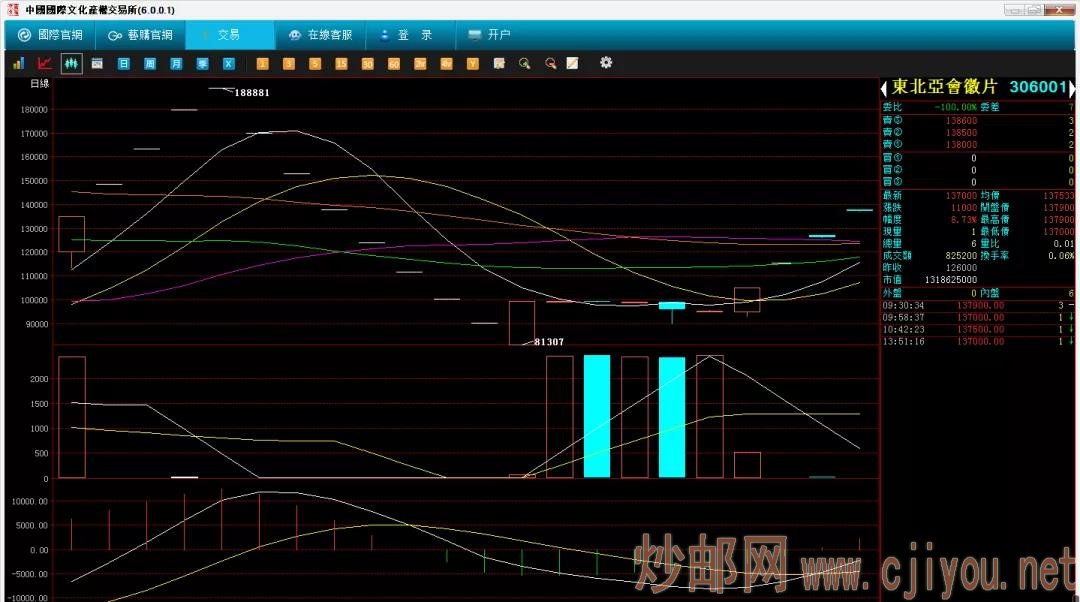The image size is (1080, 602).
Task: Zoom out with the red magnifier
Action: (x=550, y=63)
